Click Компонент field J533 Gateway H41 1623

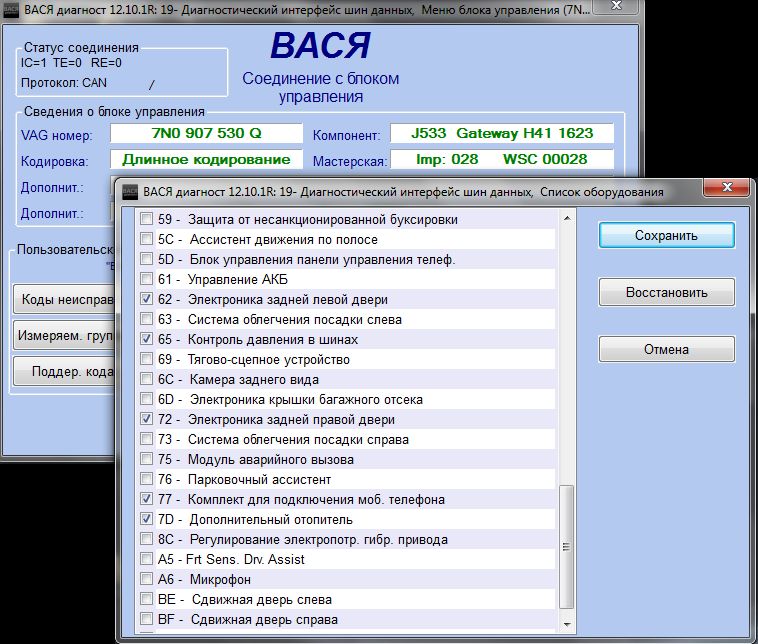pos(502,133)
